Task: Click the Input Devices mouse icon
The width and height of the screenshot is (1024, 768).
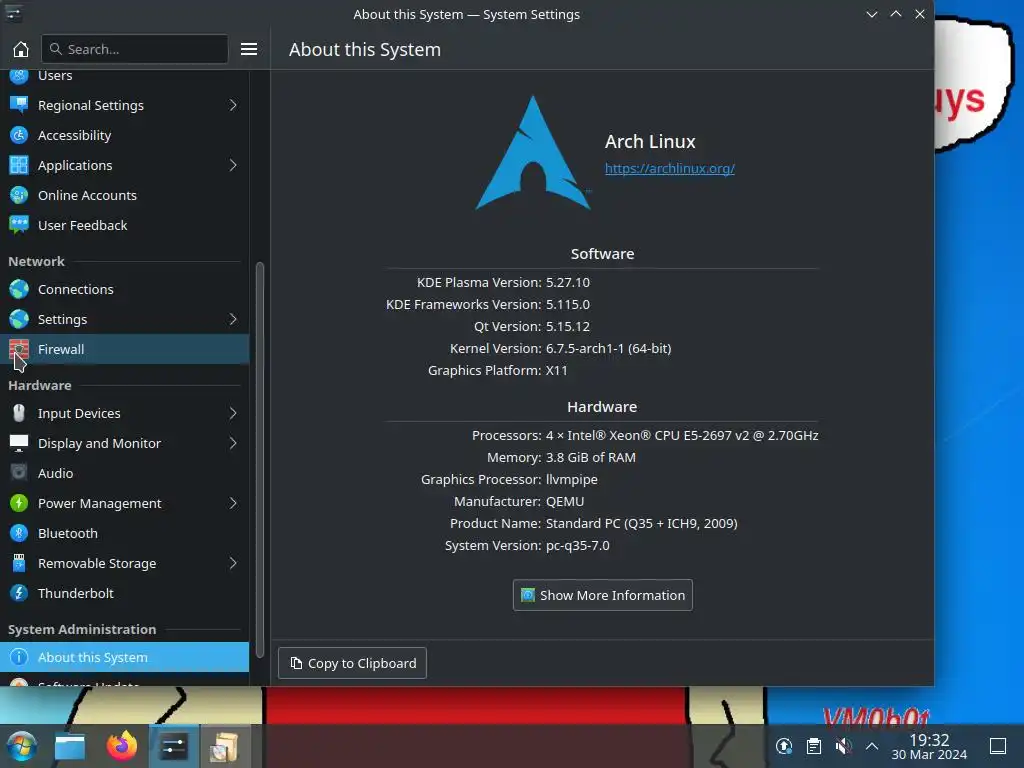Action: [x=19, y=413]
